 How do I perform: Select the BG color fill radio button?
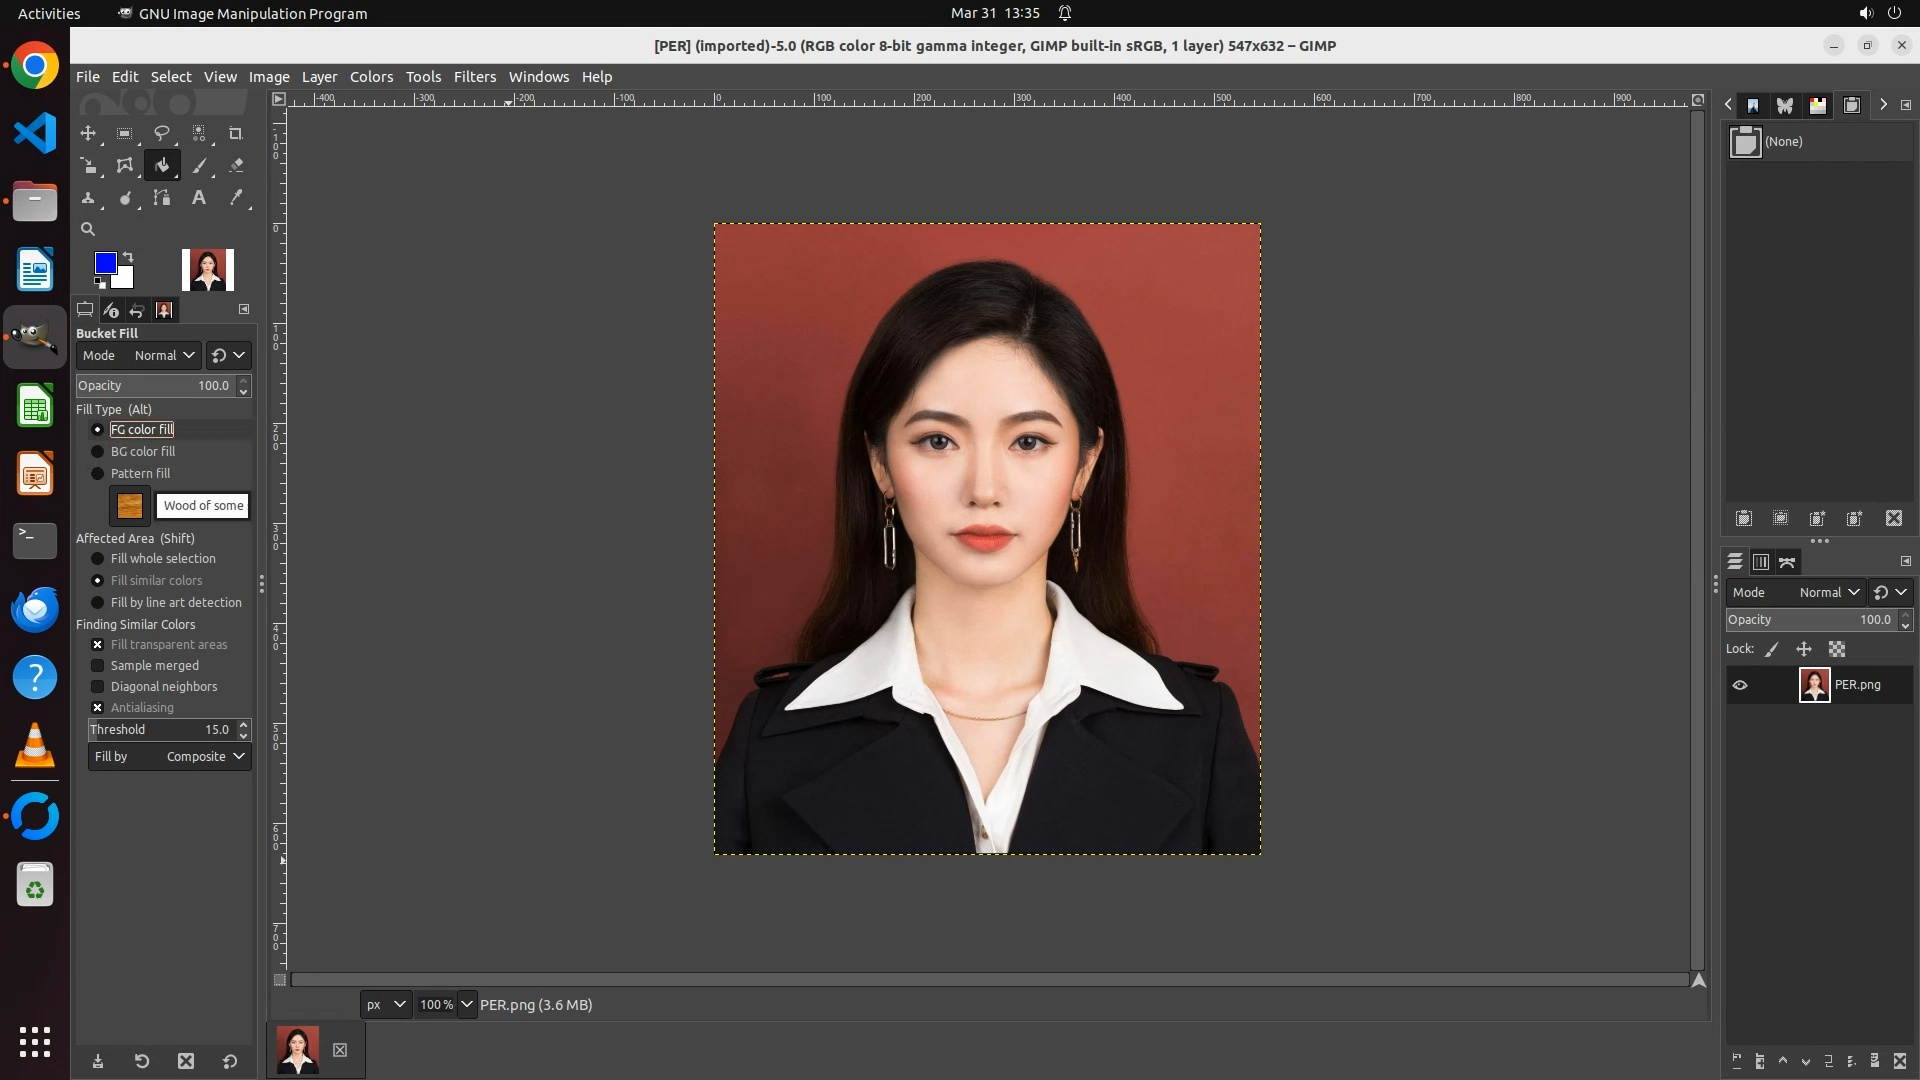[x=98, y=452]
